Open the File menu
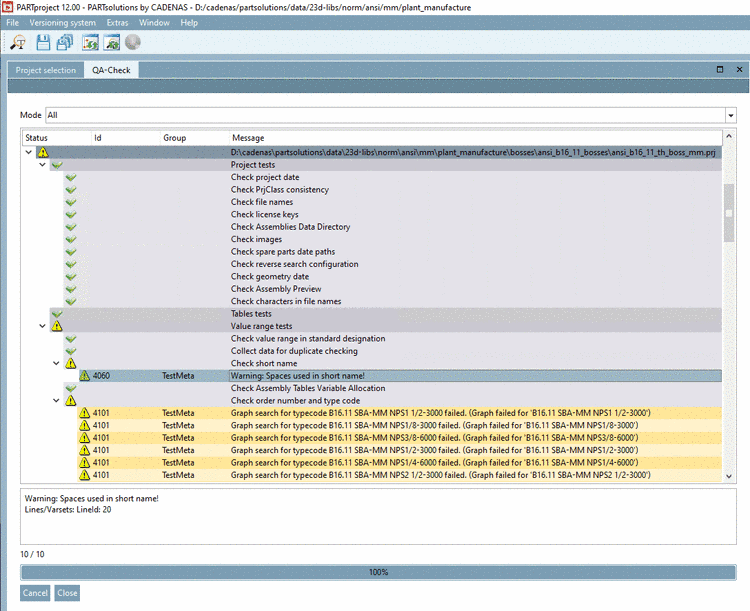Image resolution: width=750 pixels, height=611 pixels. click(12, 23)
